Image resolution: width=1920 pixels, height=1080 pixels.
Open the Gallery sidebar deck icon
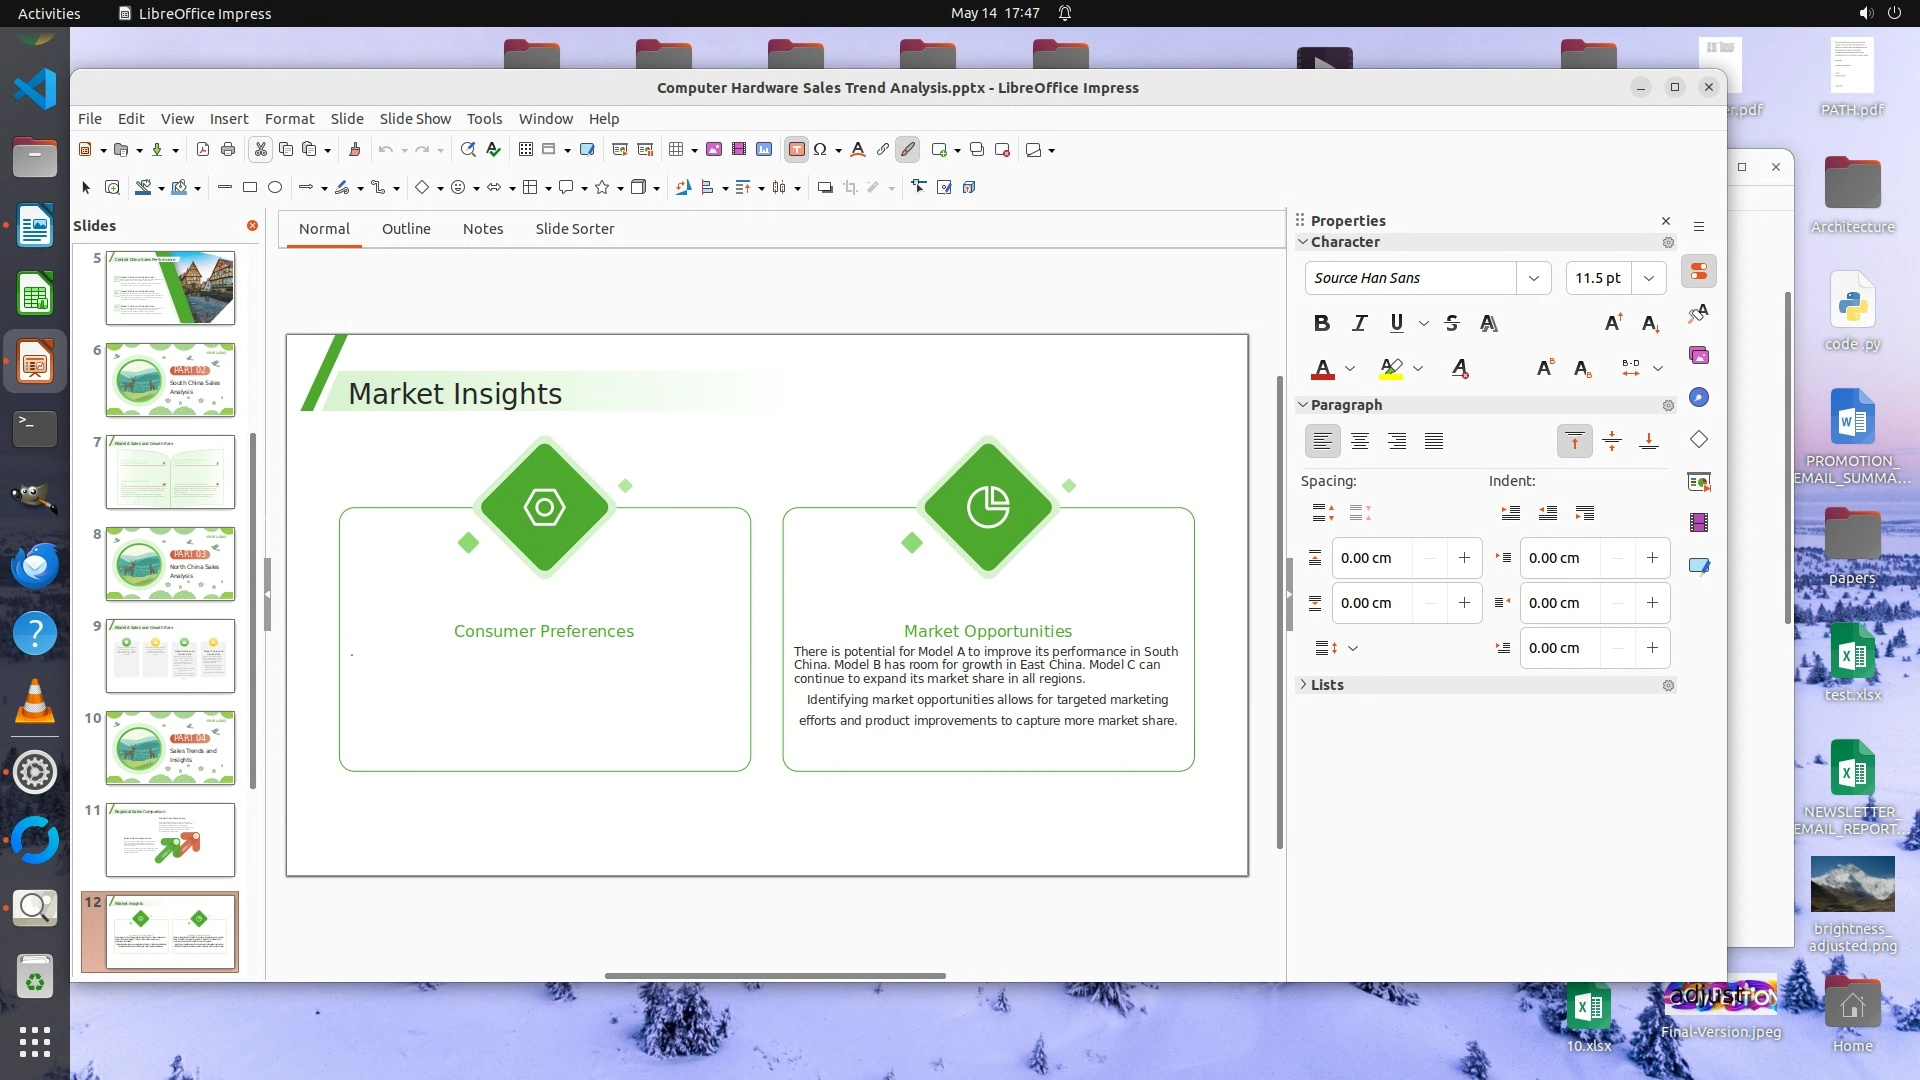click(x=1699, y=355)
